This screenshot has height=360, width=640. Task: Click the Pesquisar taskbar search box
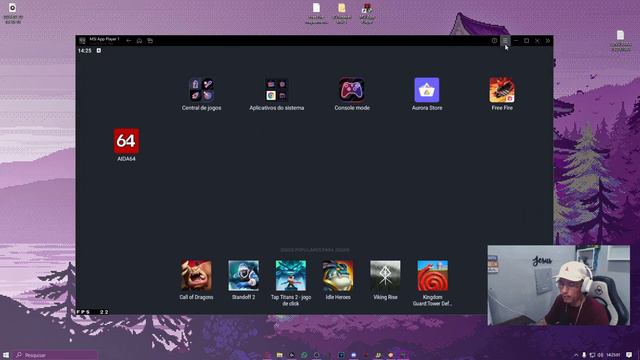pos(56,355)
